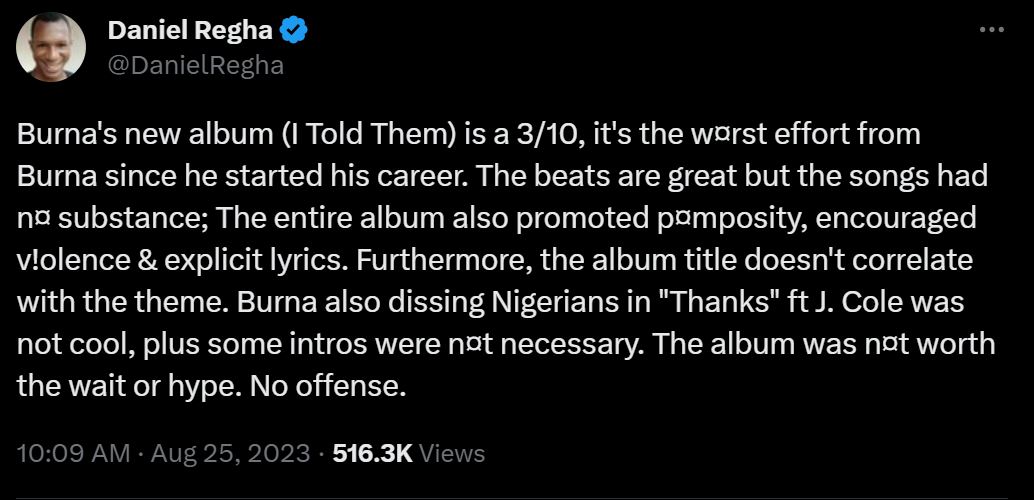
Task: Open Daniel Regha's profile photo
Action: coord(51,47)
